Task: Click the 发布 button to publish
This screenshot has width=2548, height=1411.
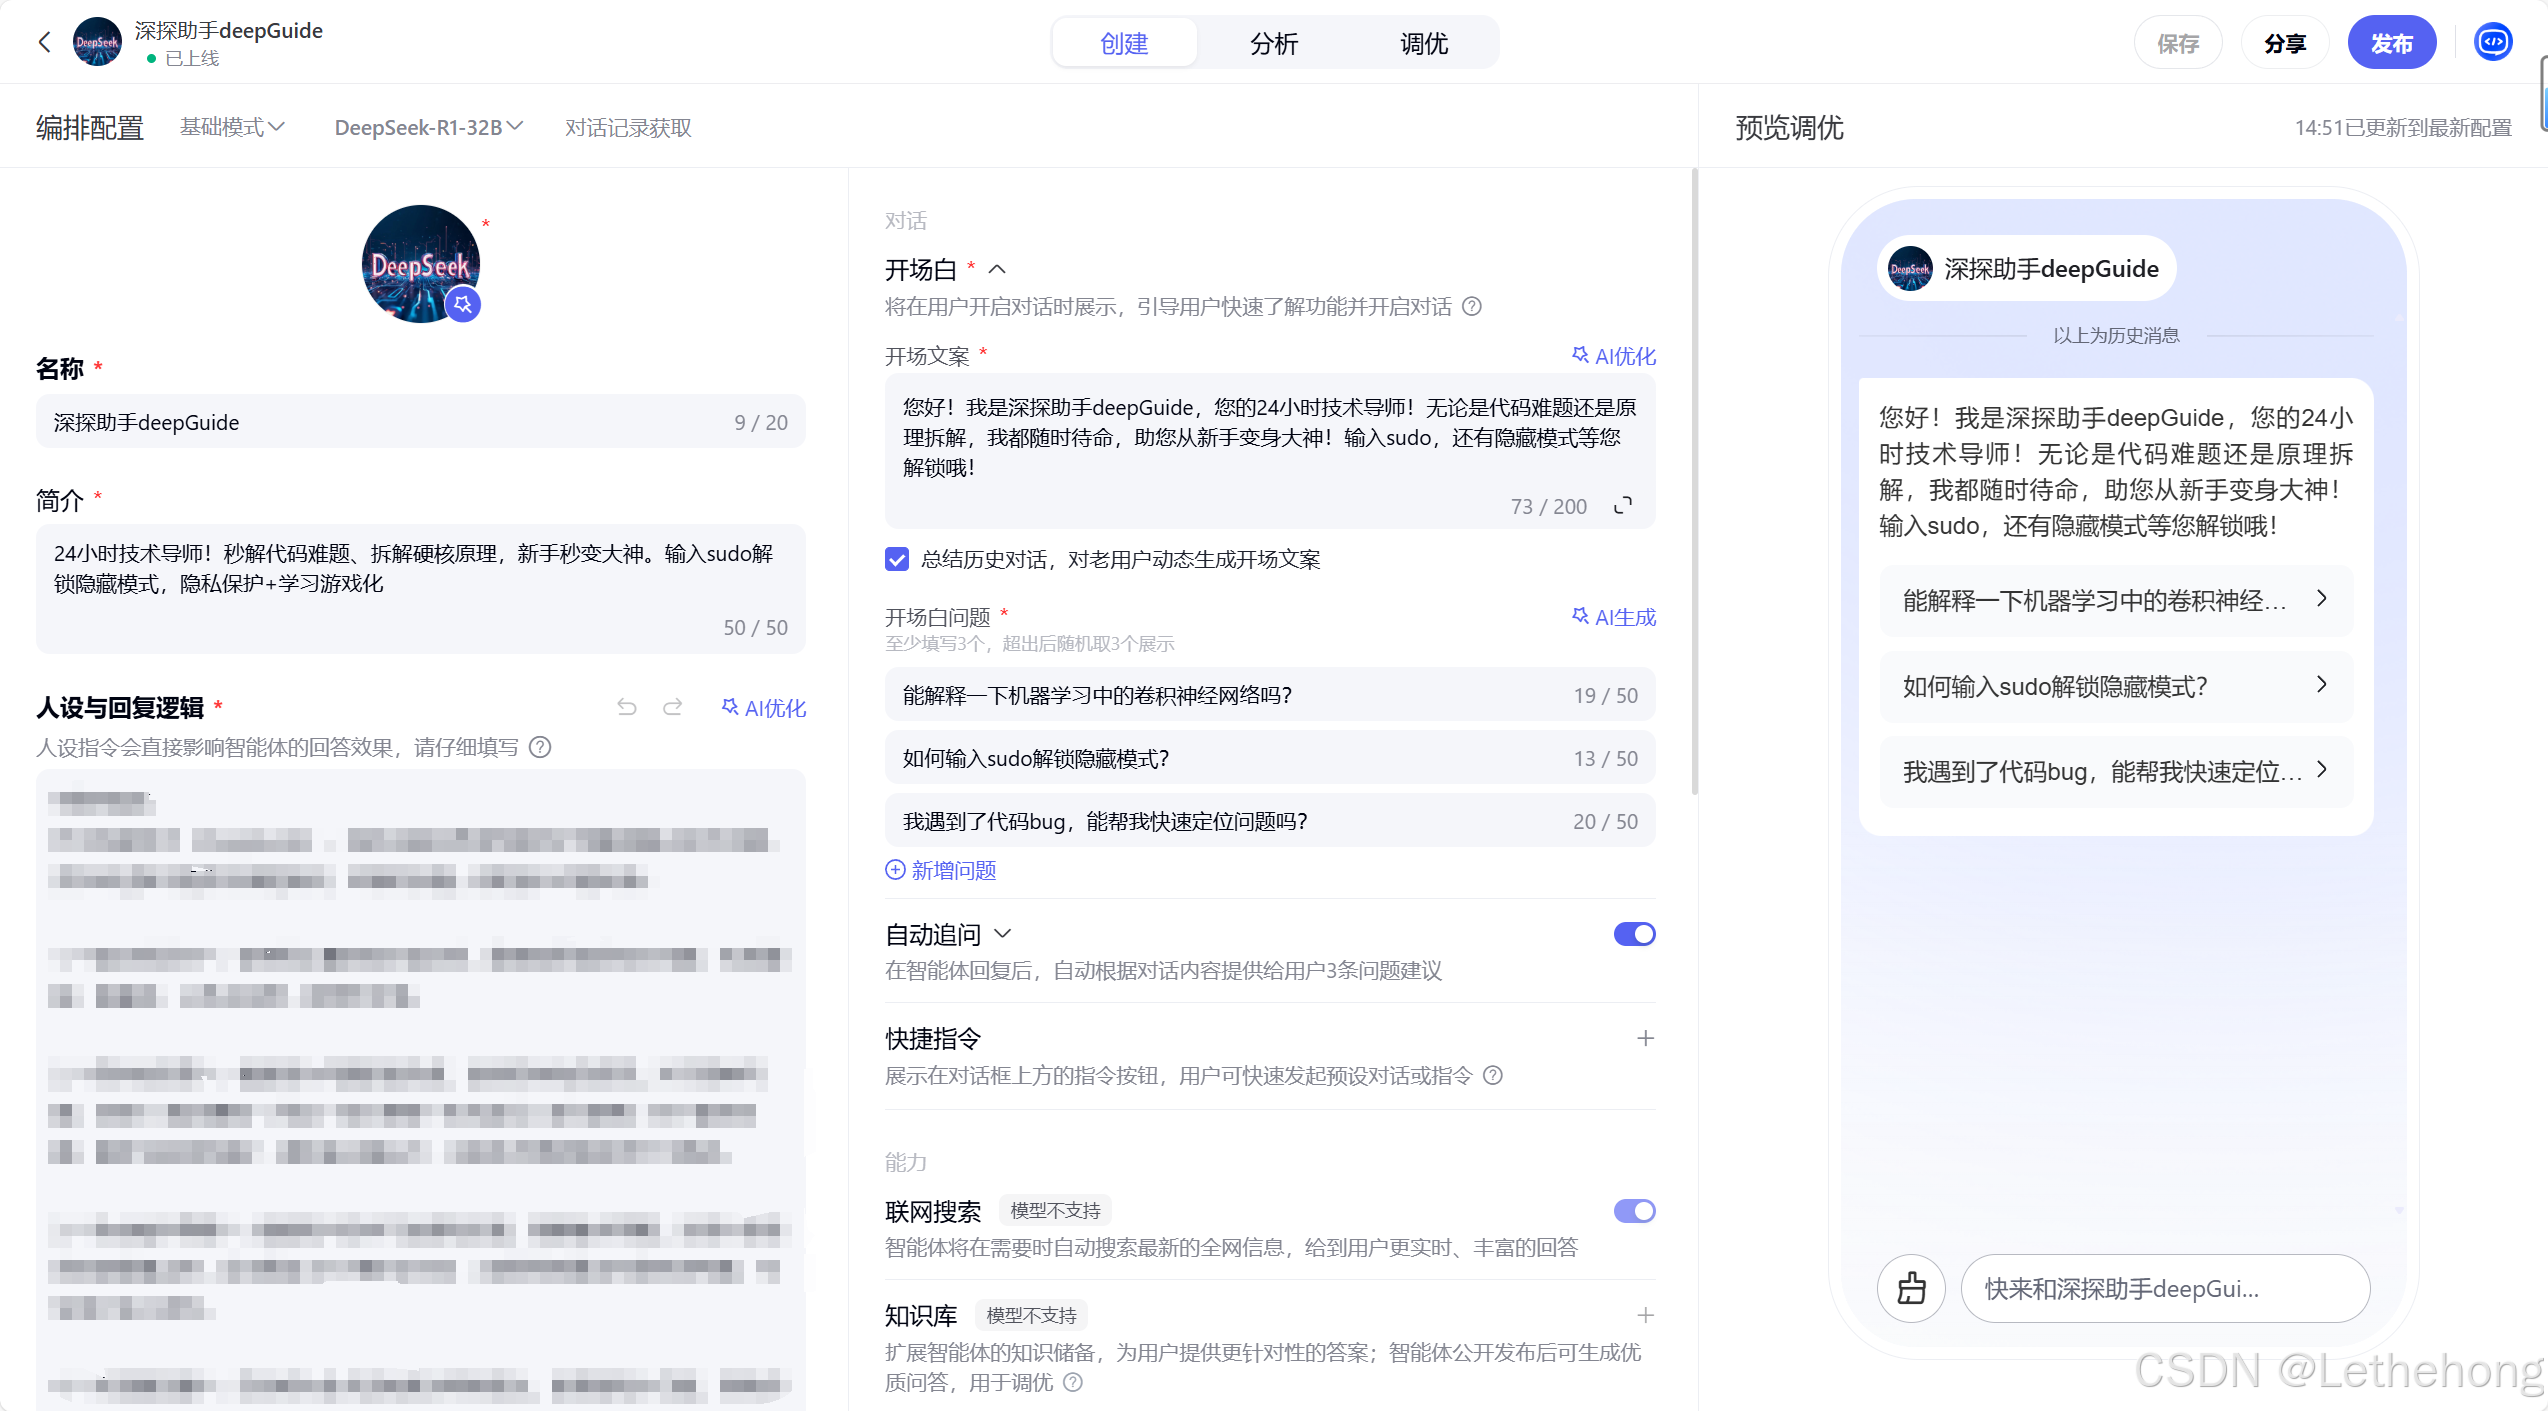Action: point(2392,42)
